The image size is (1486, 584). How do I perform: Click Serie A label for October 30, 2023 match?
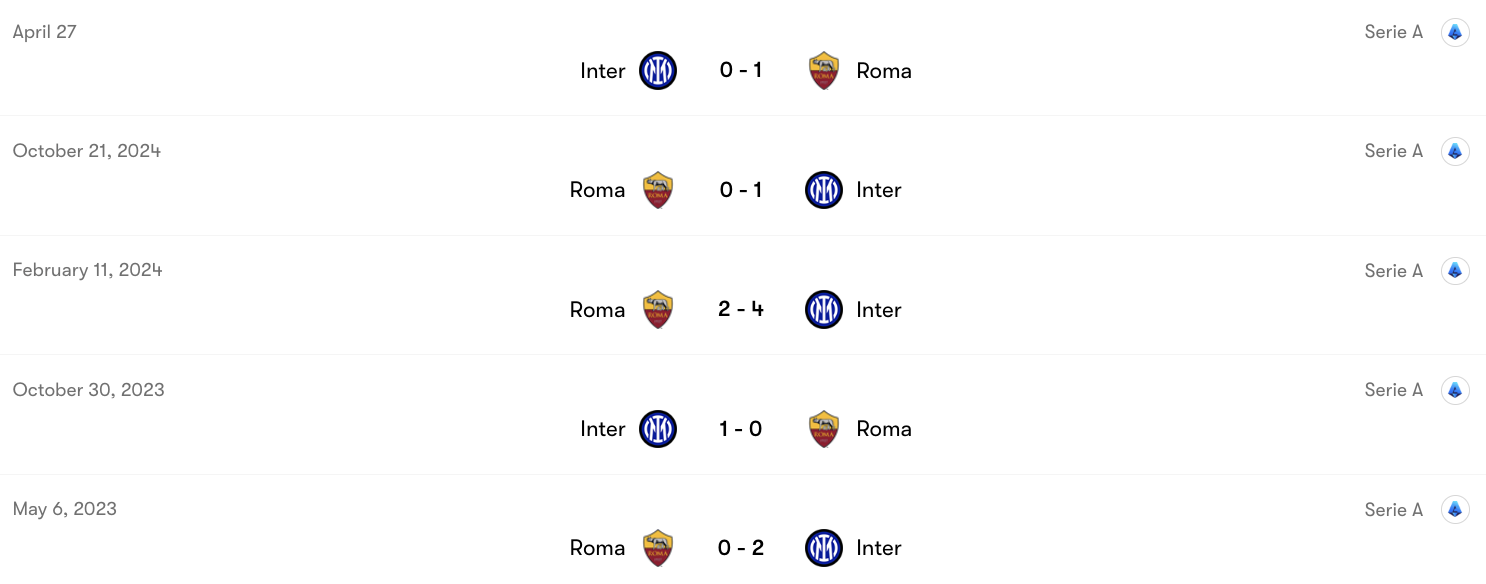1393,390
